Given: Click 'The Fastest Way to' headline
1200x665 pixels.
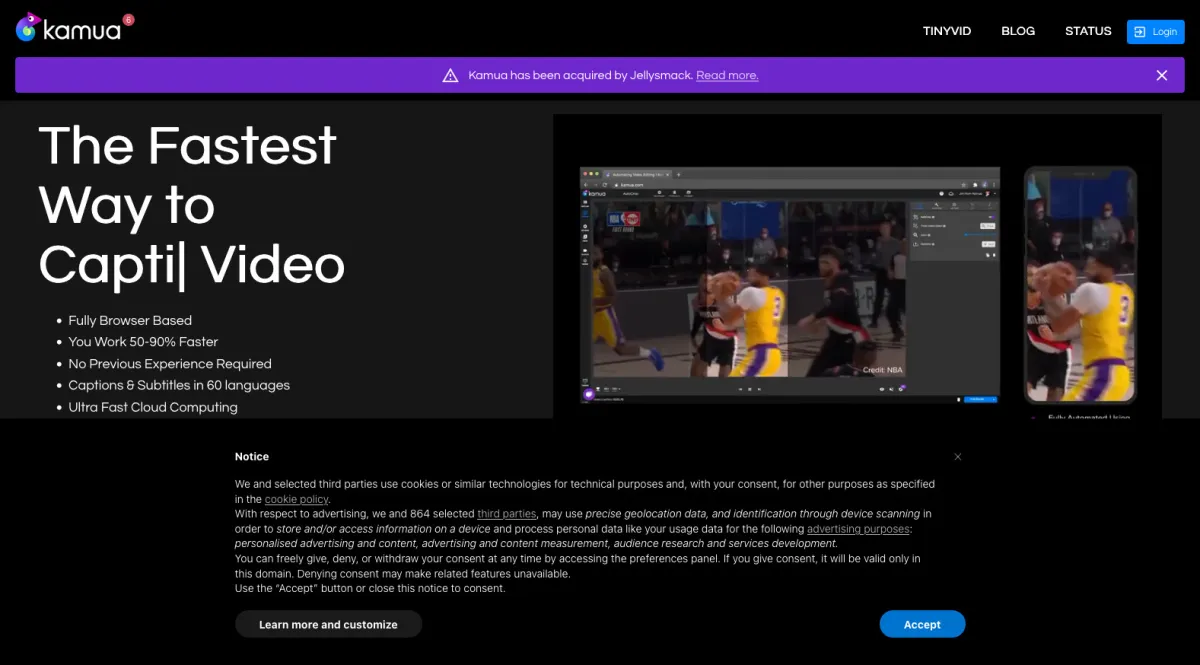Looking at the screenshot, I should (188, 175).
